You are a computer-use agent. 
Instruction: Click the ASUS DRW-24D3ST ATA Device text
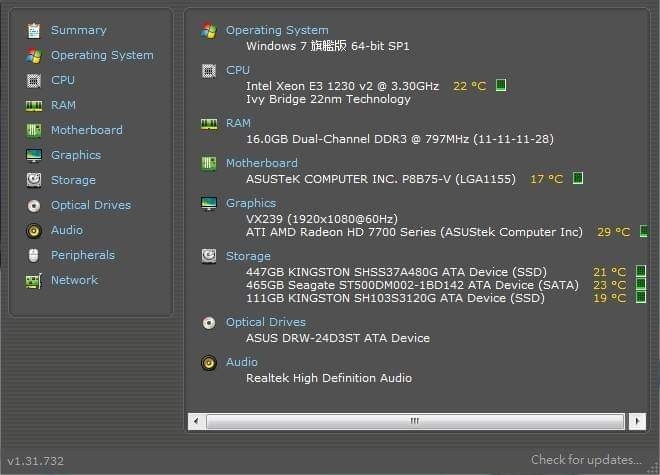(338, 338)
